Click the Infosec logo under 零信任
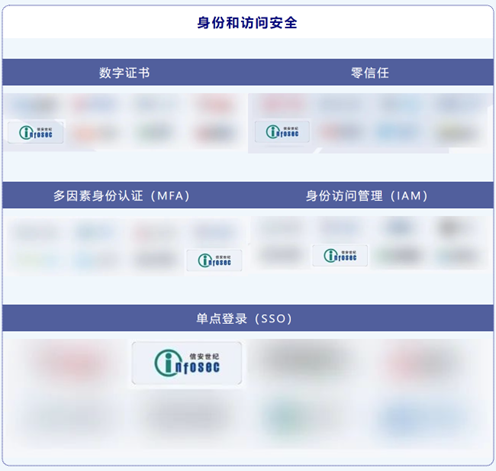This screenshot has height=471, width=496. pos(282,131)
